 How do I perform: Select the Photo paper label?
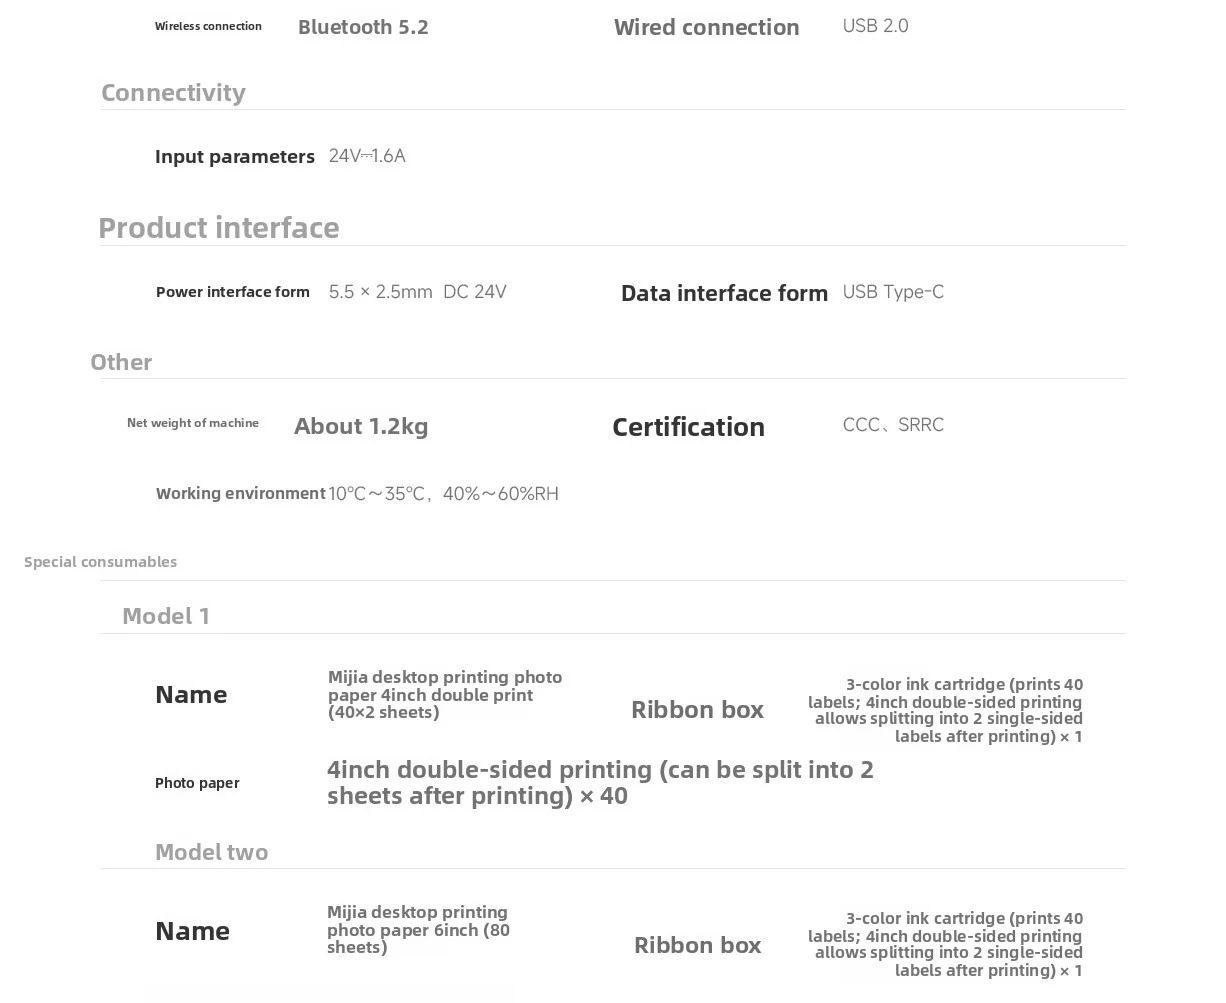pos(197,783)
